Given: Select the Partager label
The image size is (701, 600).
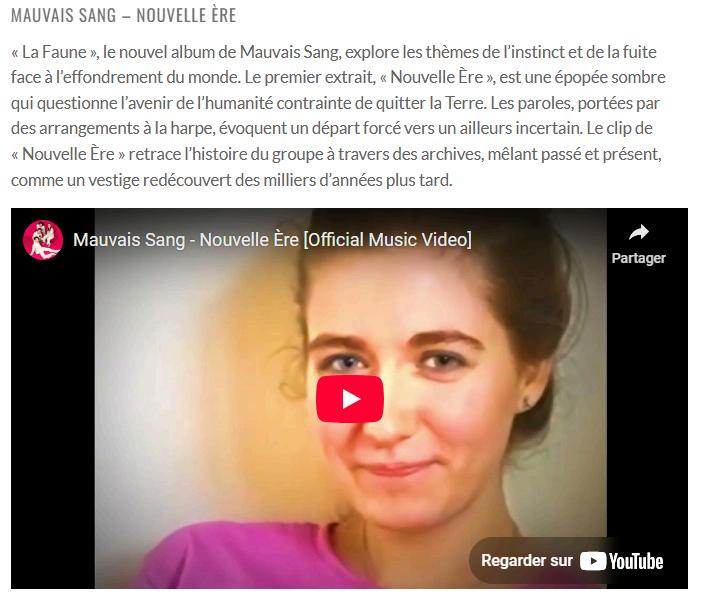Looking at the screenshot, I should tap(638, 258).
